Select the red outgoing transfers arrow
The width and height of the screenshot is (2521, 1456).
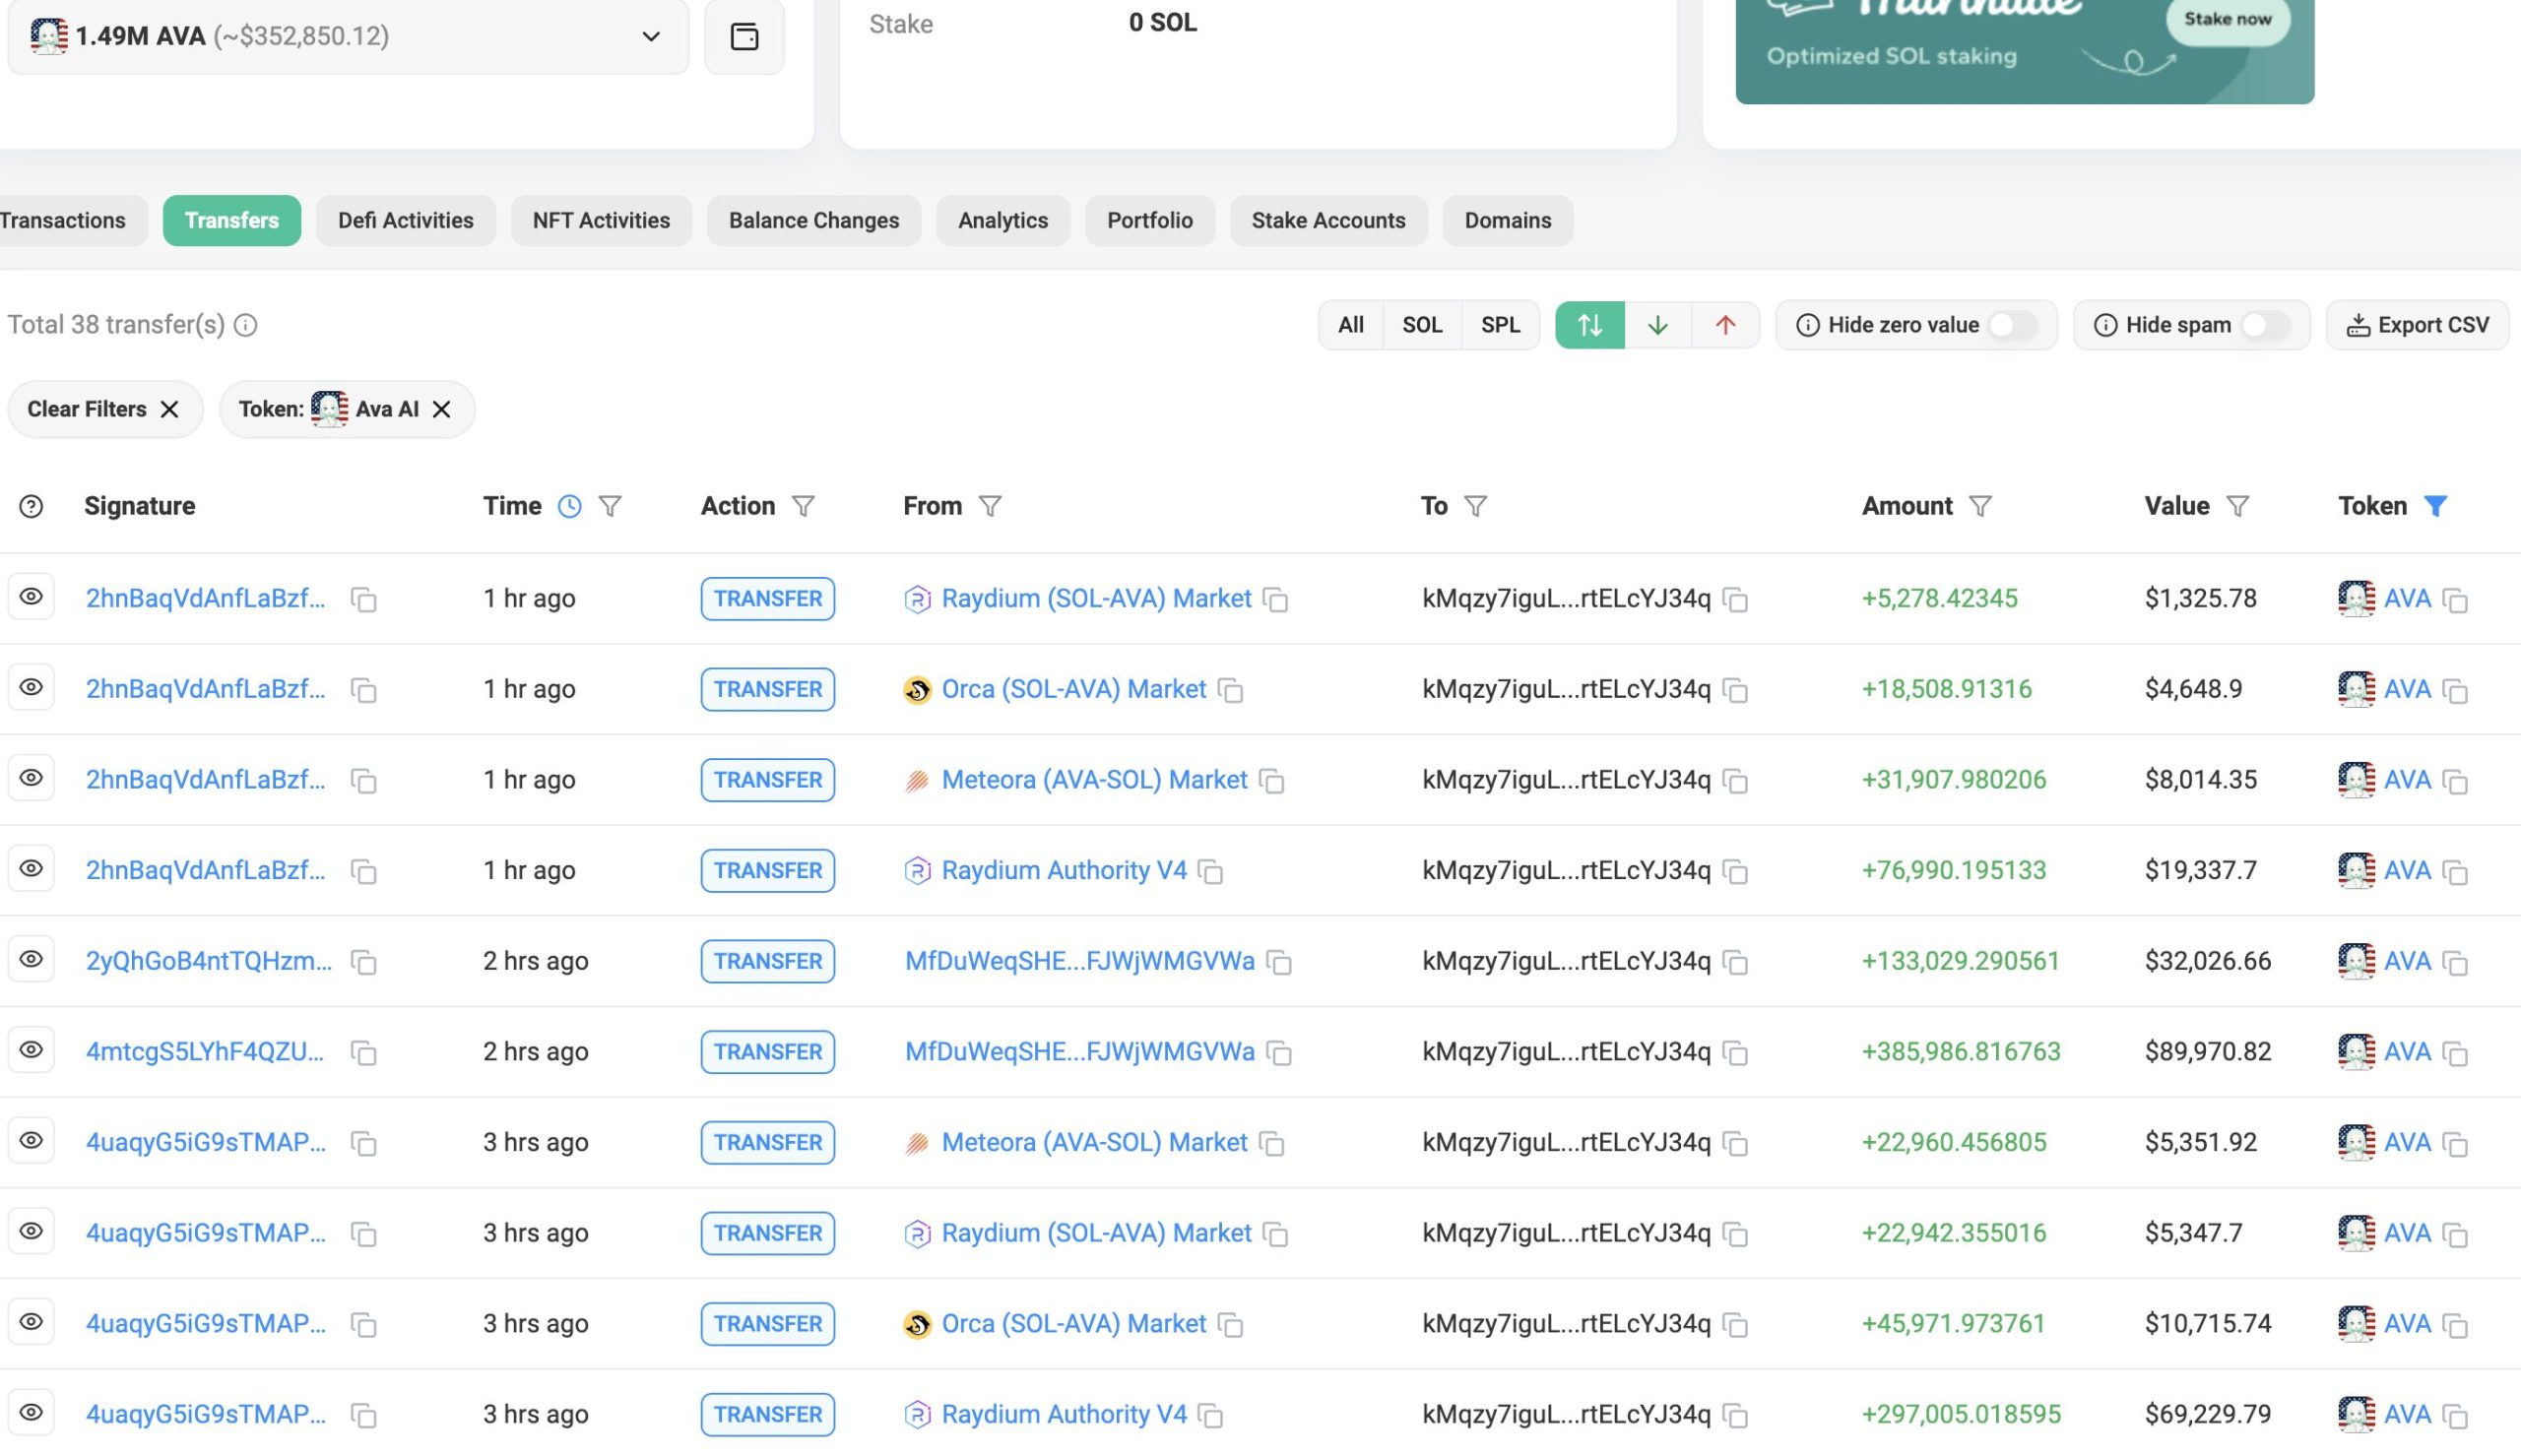(1725, 325)
